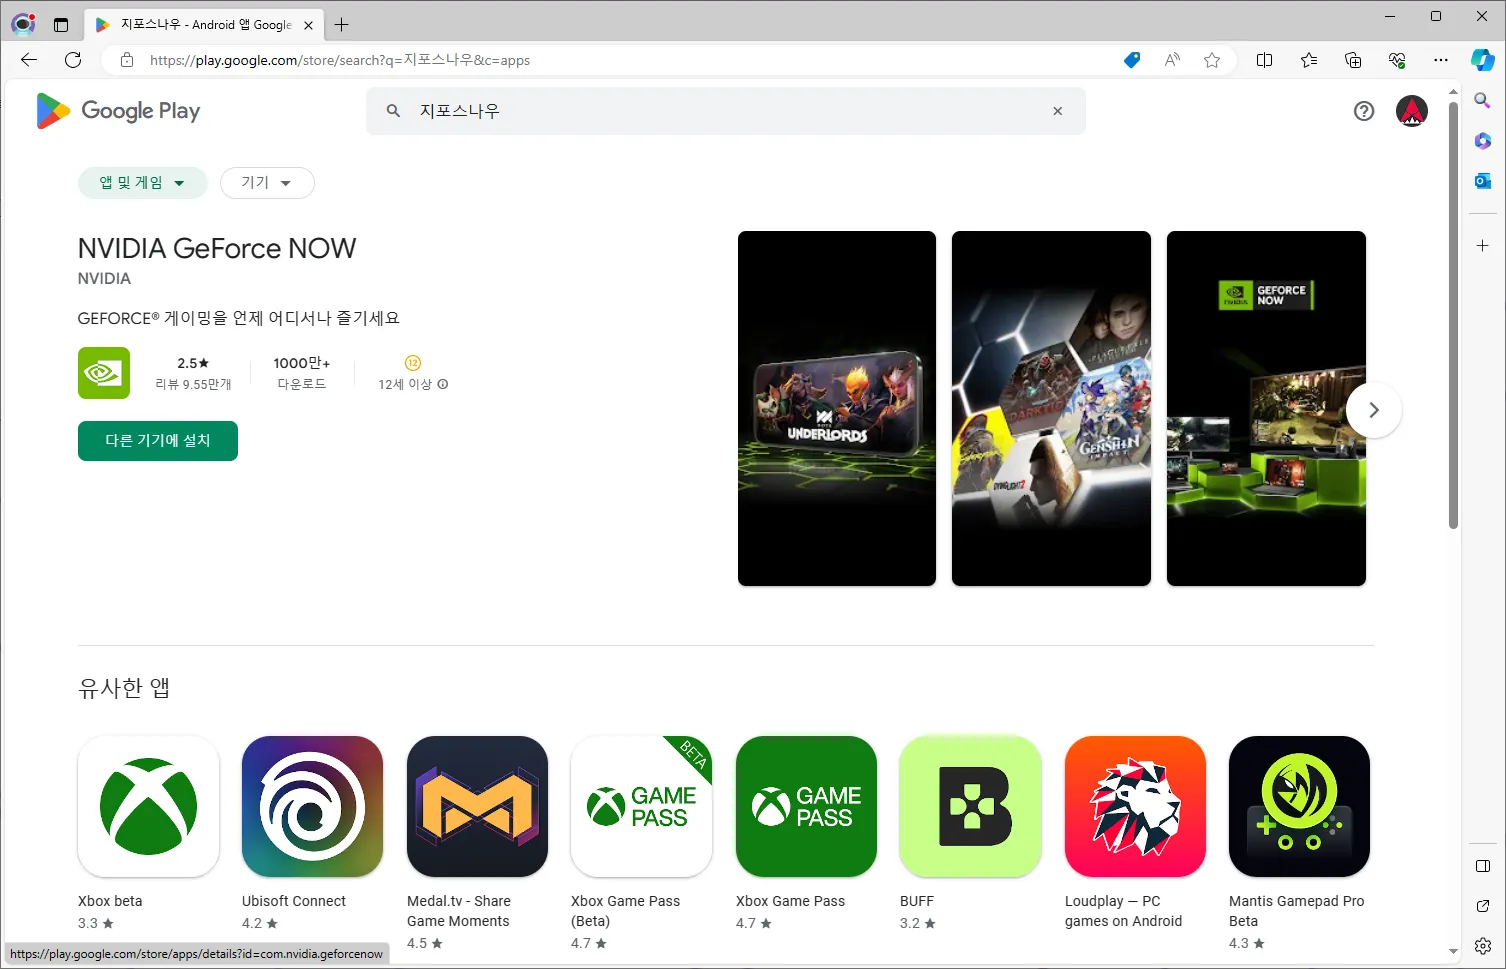This screenshot has width=1506, height=969.
Task: Toggle the sidebar layout icon
Action: 1483,866
